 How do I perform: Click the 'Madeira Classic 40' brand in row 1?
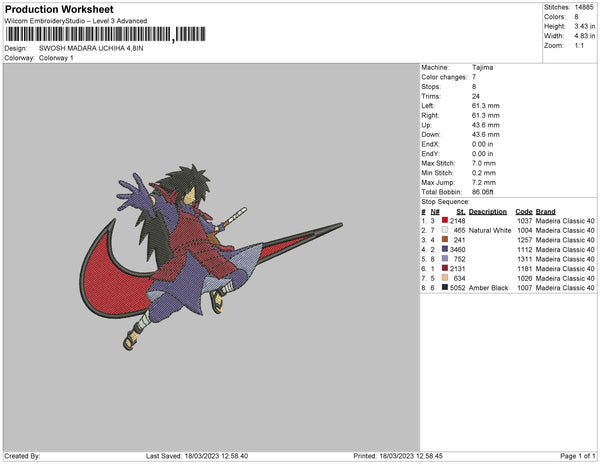point(565,221)
